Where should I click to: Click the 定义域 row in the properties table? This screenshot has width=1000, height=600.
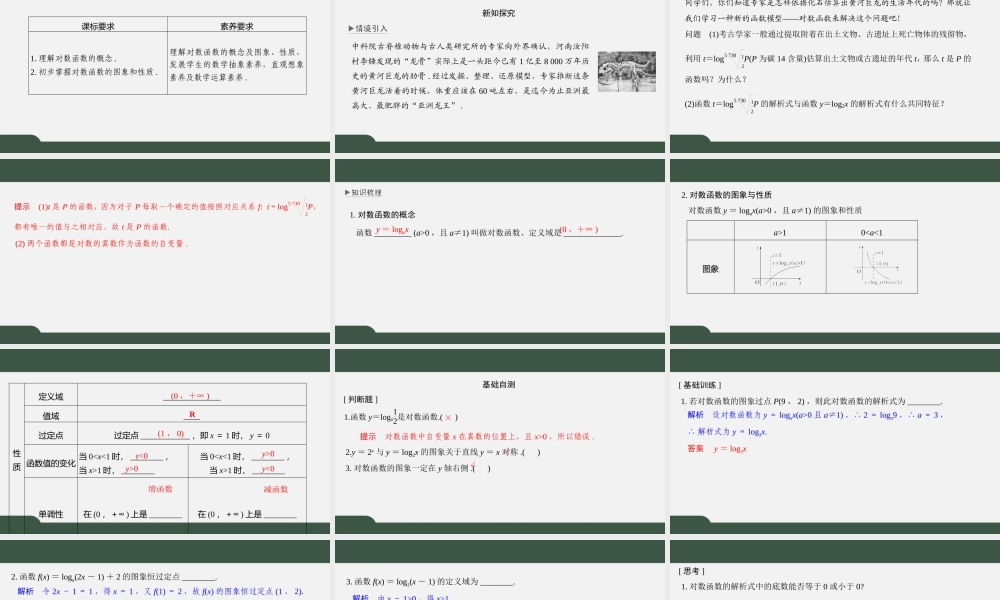click(x=50, y=393)
